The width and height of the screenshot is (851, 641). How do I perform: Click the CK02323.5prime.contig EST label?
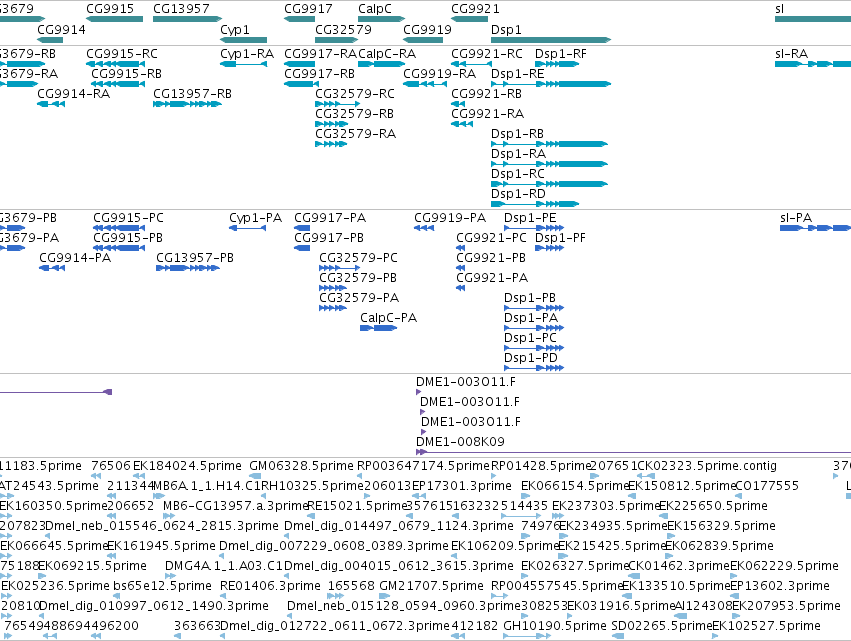click(x=707, y=466)
